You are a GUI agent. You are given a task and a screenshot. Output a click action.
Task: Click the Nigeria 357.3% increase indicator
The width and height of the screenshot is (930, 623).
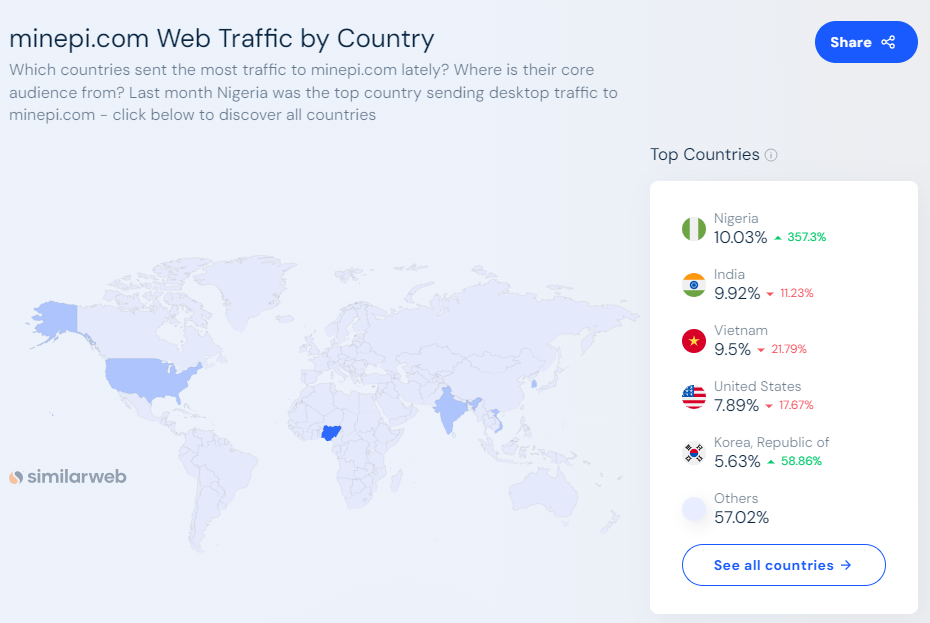[800, 238]
